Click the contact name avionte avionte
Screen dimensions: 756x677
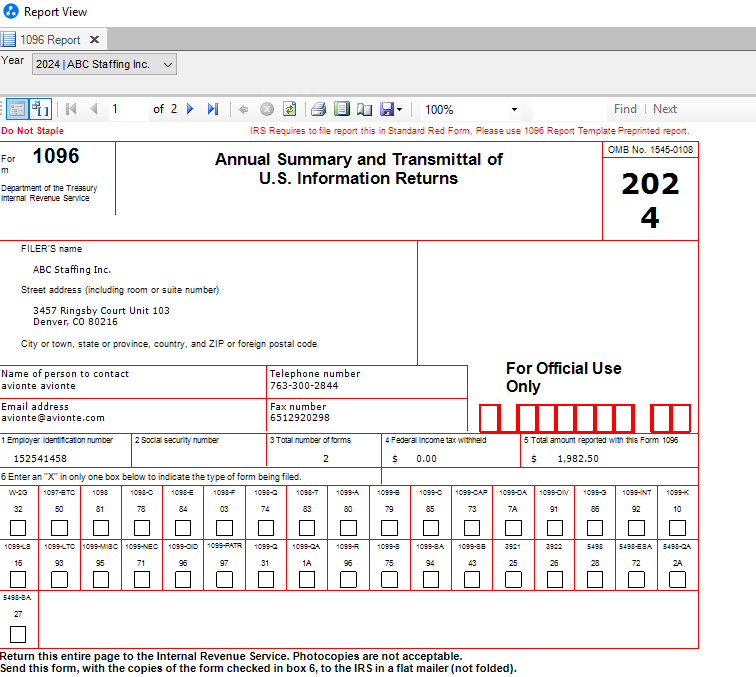tap(39, 386)
